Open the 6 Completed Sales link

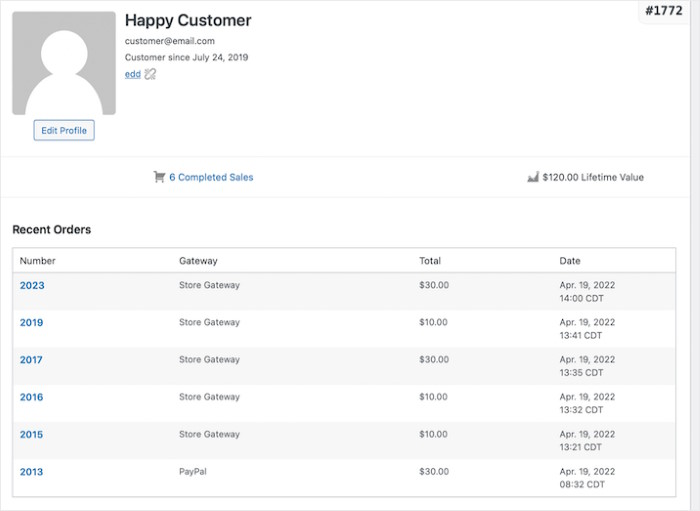(211, 177)
